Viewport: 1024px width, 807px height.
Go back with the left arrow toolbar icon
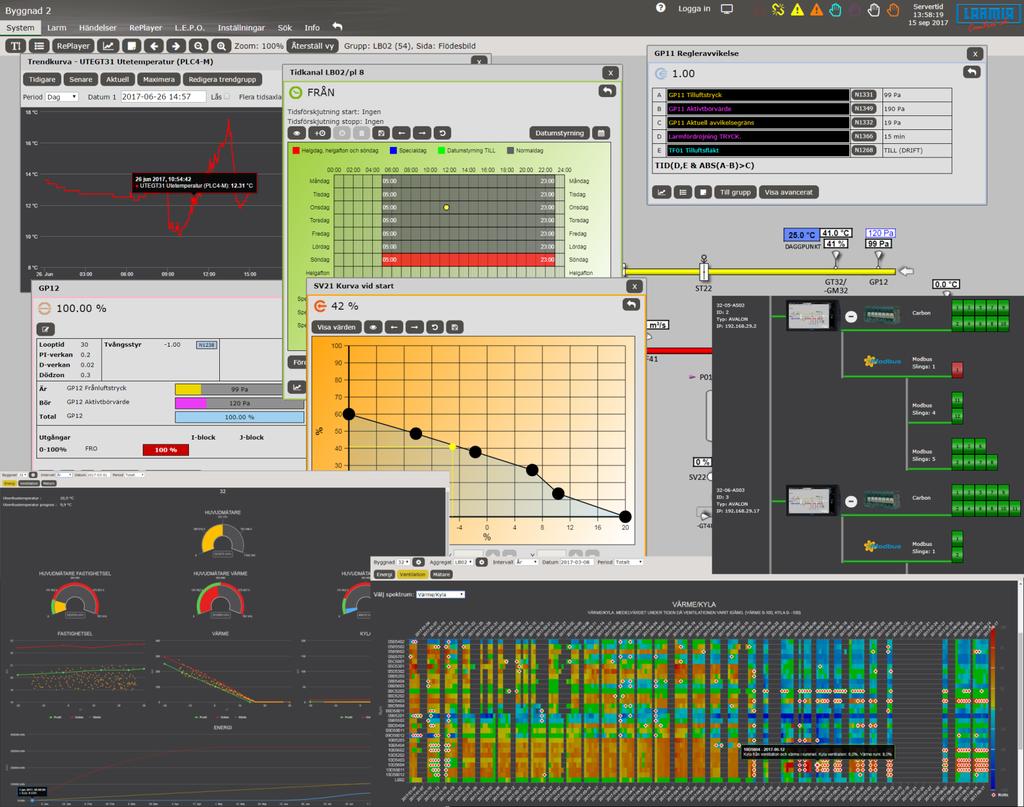[153, 46]
